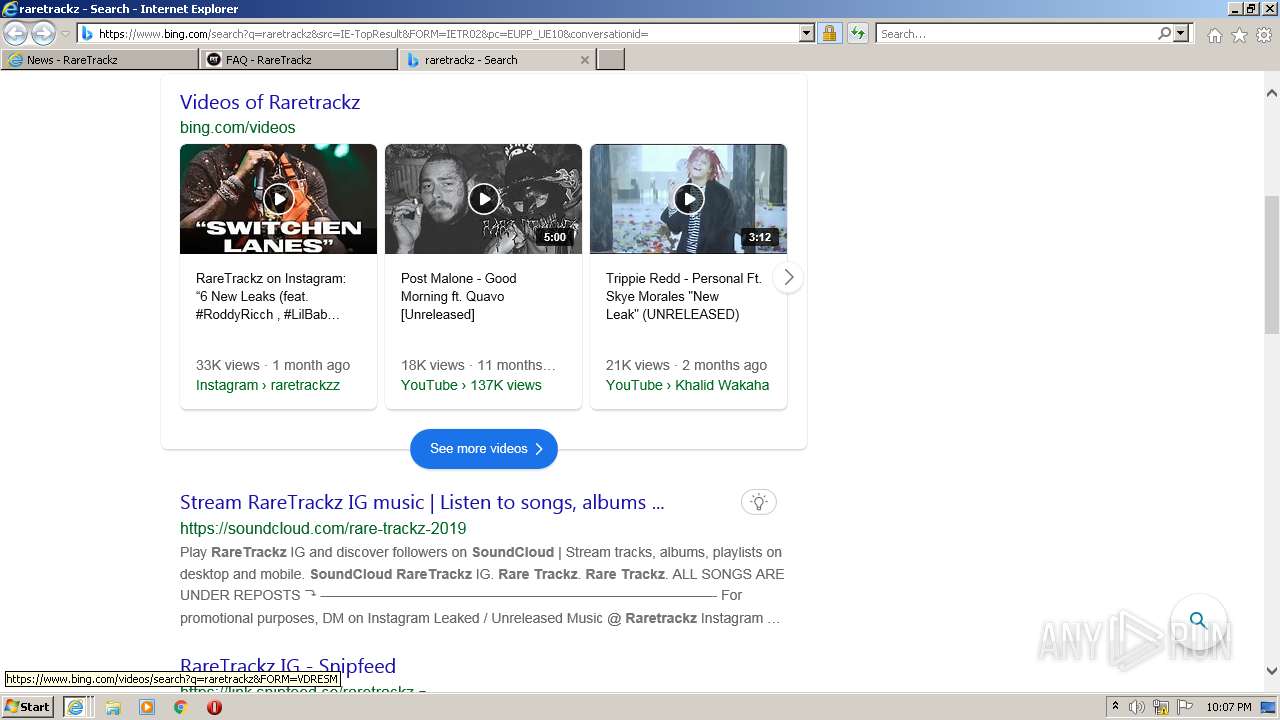
Task: Click the search magnifier icon in search box
Action: coord(1164,33)
